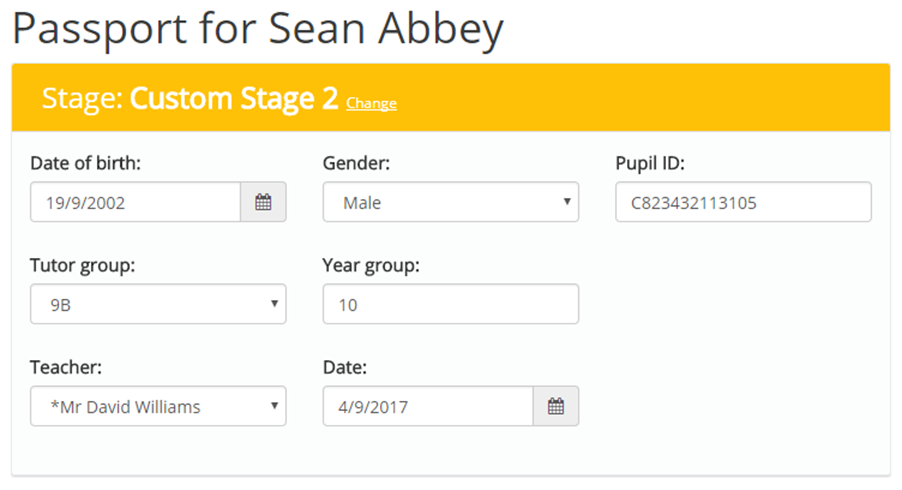902x490 pixels.
Task: Click the bold "Custom Stage 2" text
Action: click(234, 98)
